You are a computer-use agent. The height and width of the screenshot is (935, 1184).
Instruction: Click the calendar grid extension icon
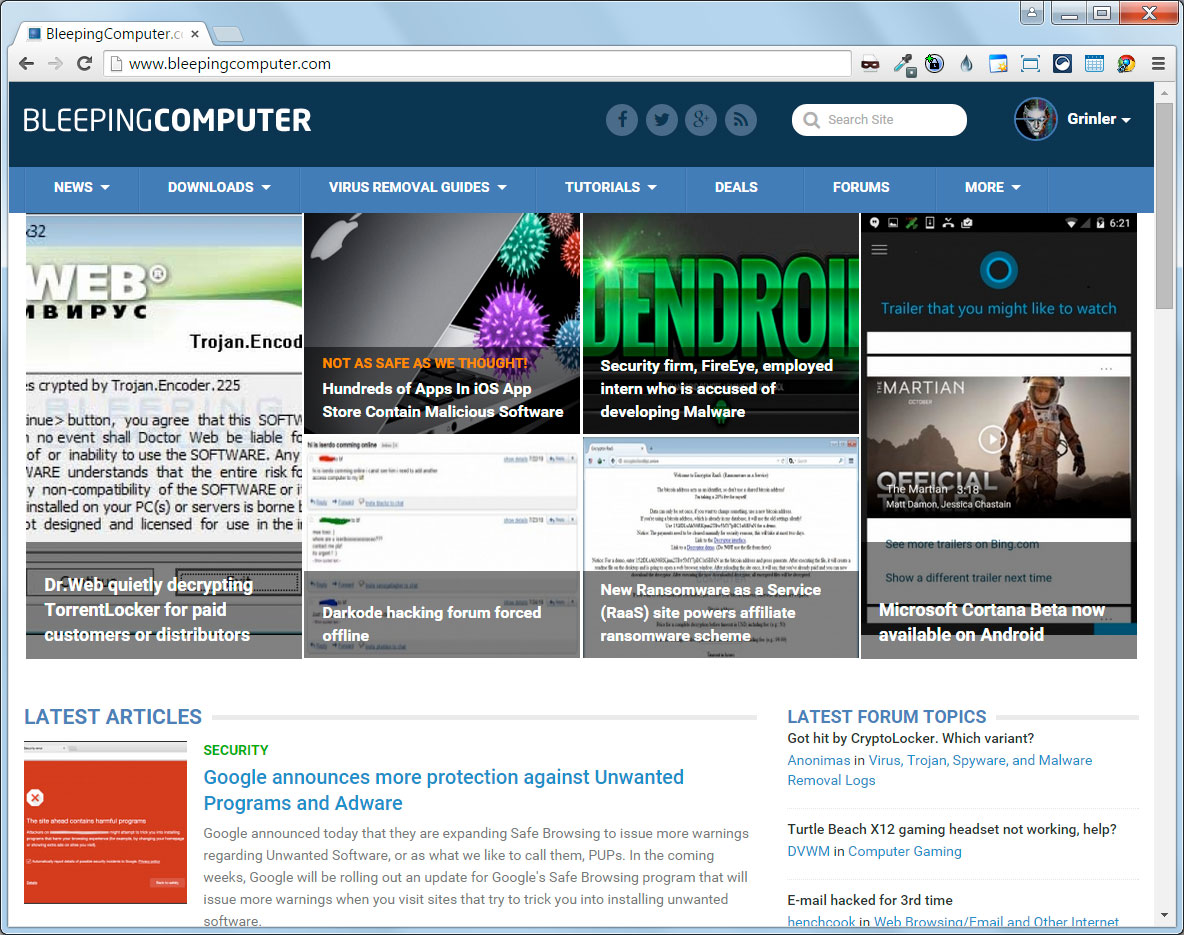tap(1094, 63)
